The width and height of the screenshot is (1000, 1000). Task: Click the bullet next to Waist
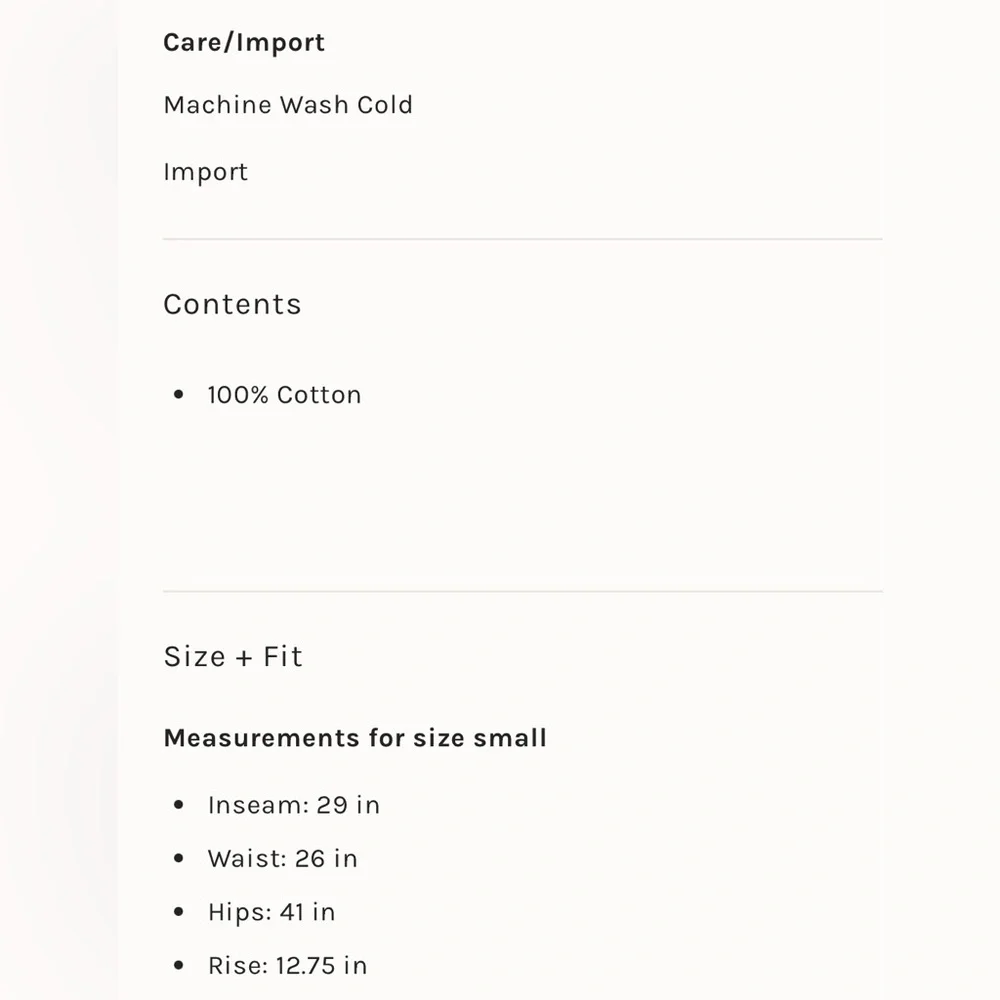(179, 858)
